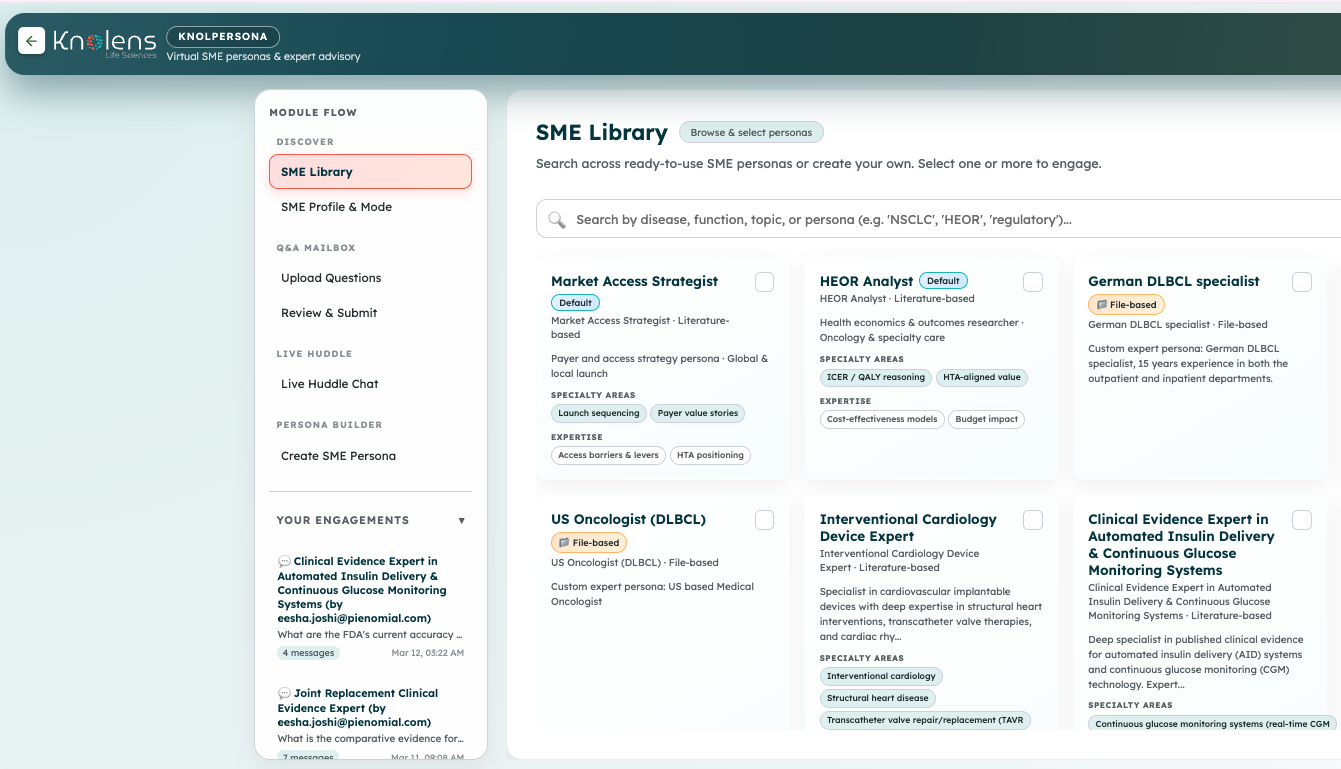Click the KNOLPERSONA module badge
Image resolution: width=1341 pixels, height=769 pixels.
tap(223, 37)
